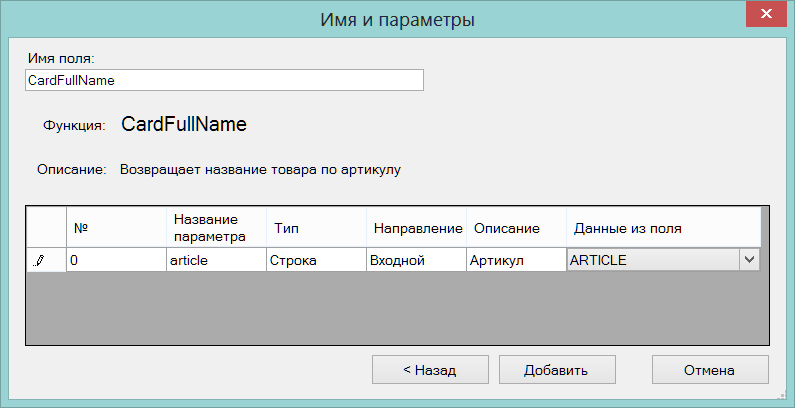Select the Строка type cell

[316, 261]
